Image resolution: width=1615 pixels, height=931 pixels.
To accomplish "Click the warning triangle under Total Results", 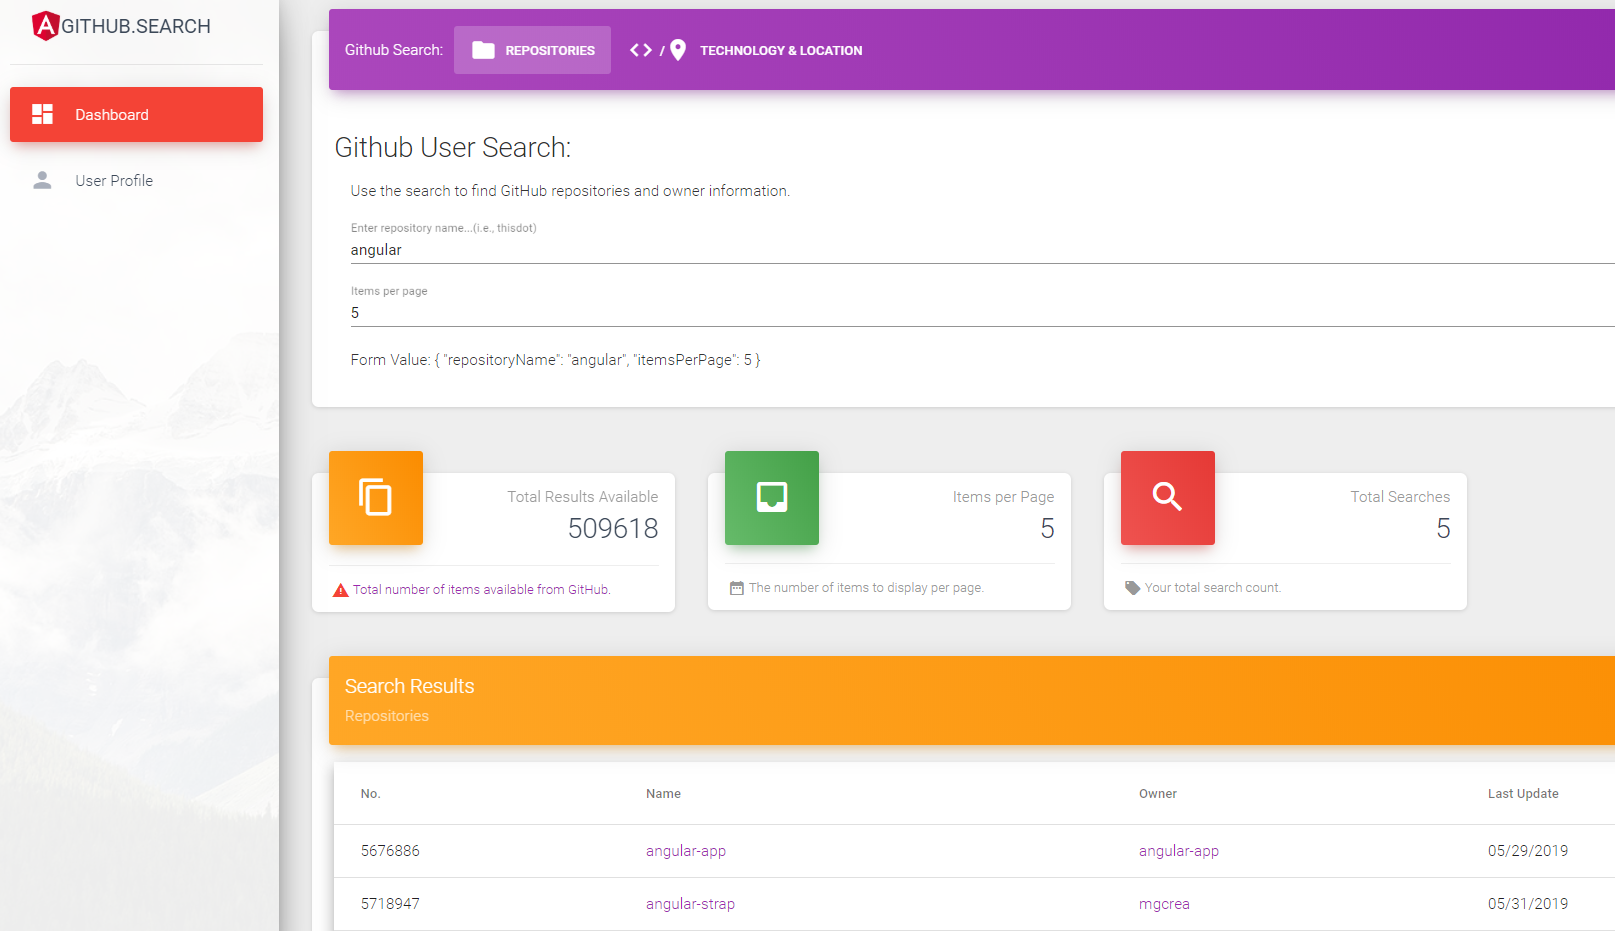I will click(341, 590).
